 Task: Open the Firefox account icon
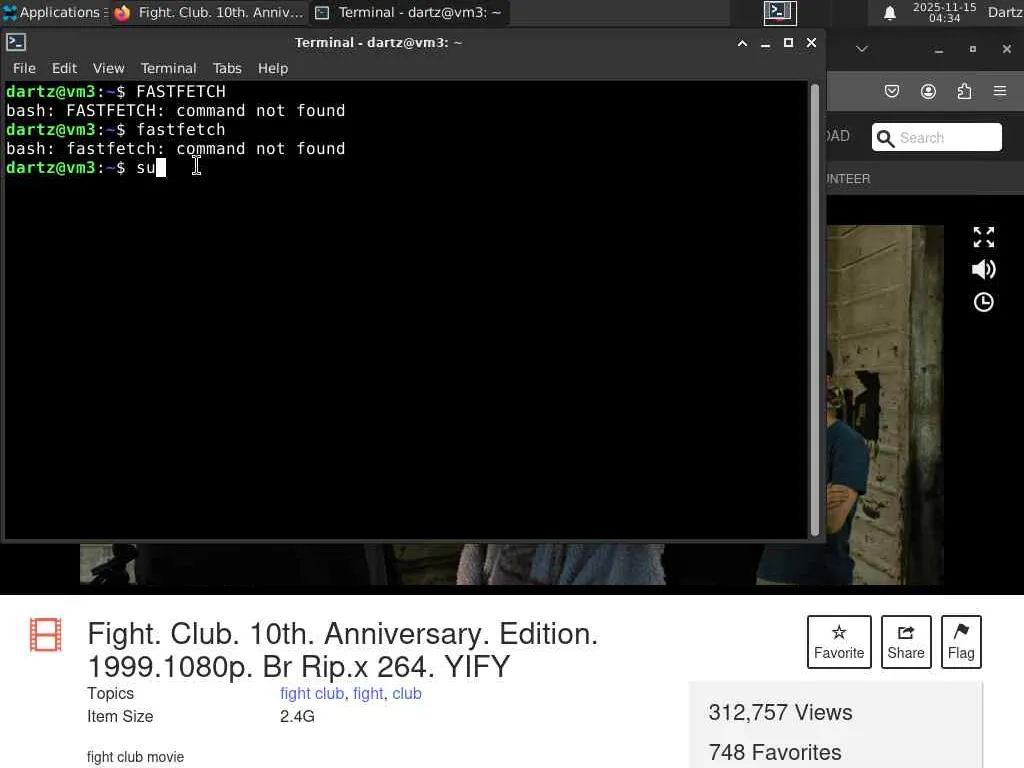pos(928,91)
